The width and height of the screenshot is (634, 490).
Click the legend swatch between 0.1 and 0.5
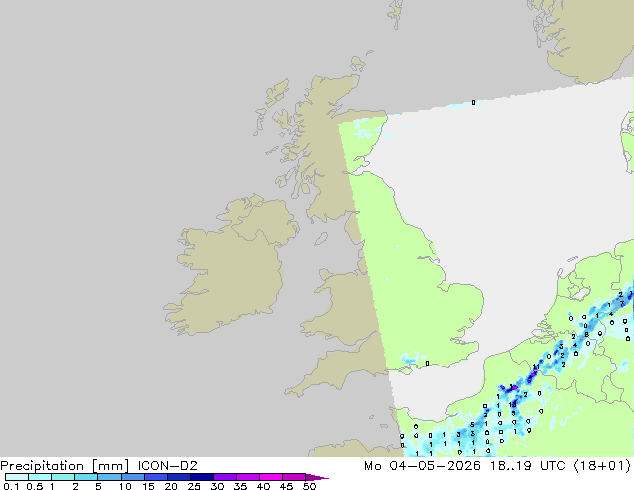click(x=17, y=477)
